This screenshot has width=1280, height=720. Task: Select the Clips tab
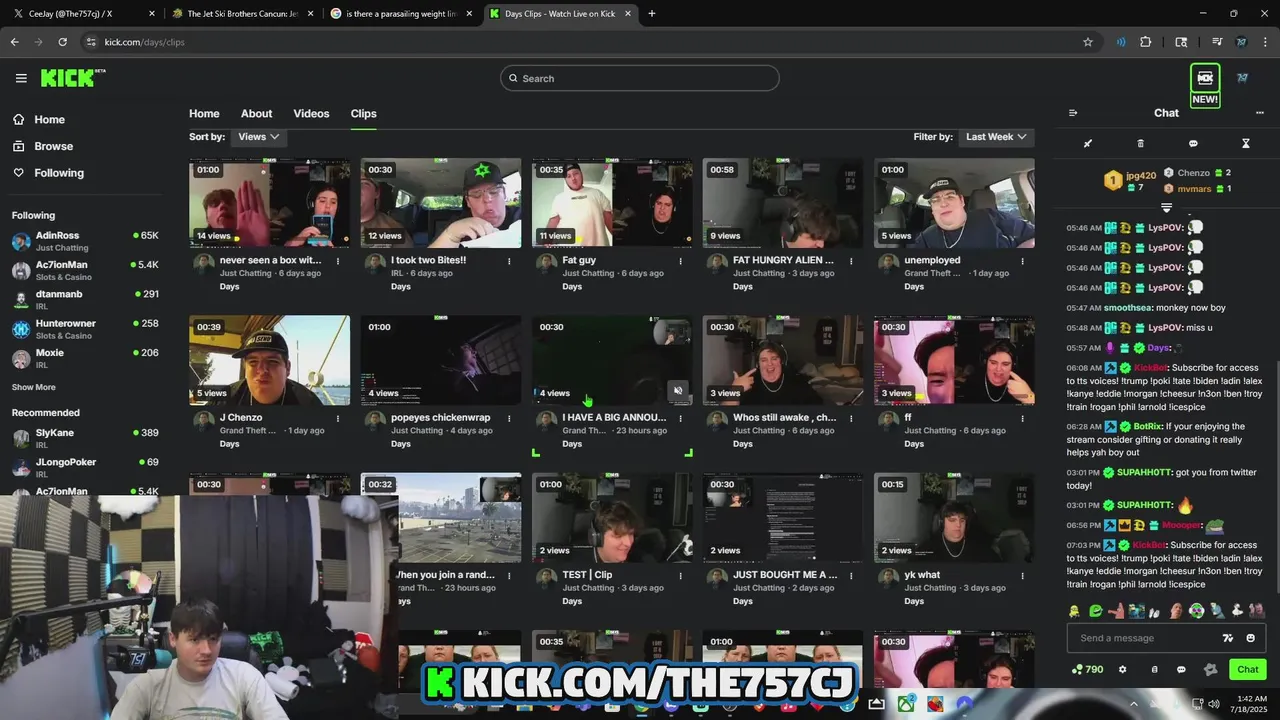363,113
